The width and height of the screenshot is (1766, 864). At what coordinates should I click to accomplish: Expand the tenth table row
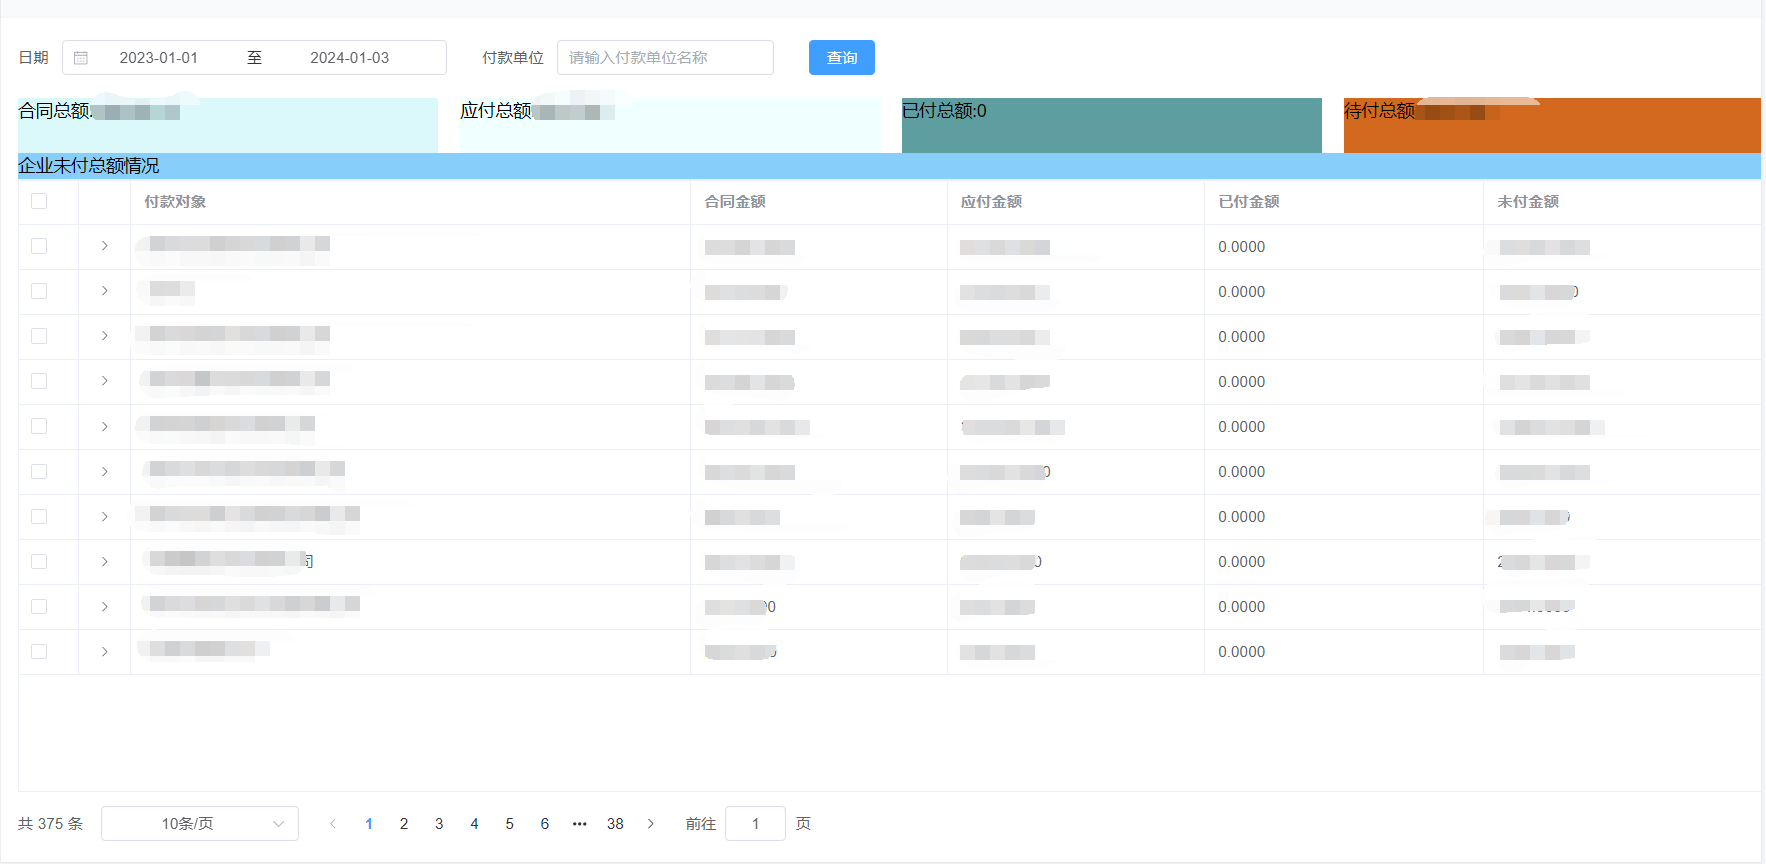click(x=104, y=651)
